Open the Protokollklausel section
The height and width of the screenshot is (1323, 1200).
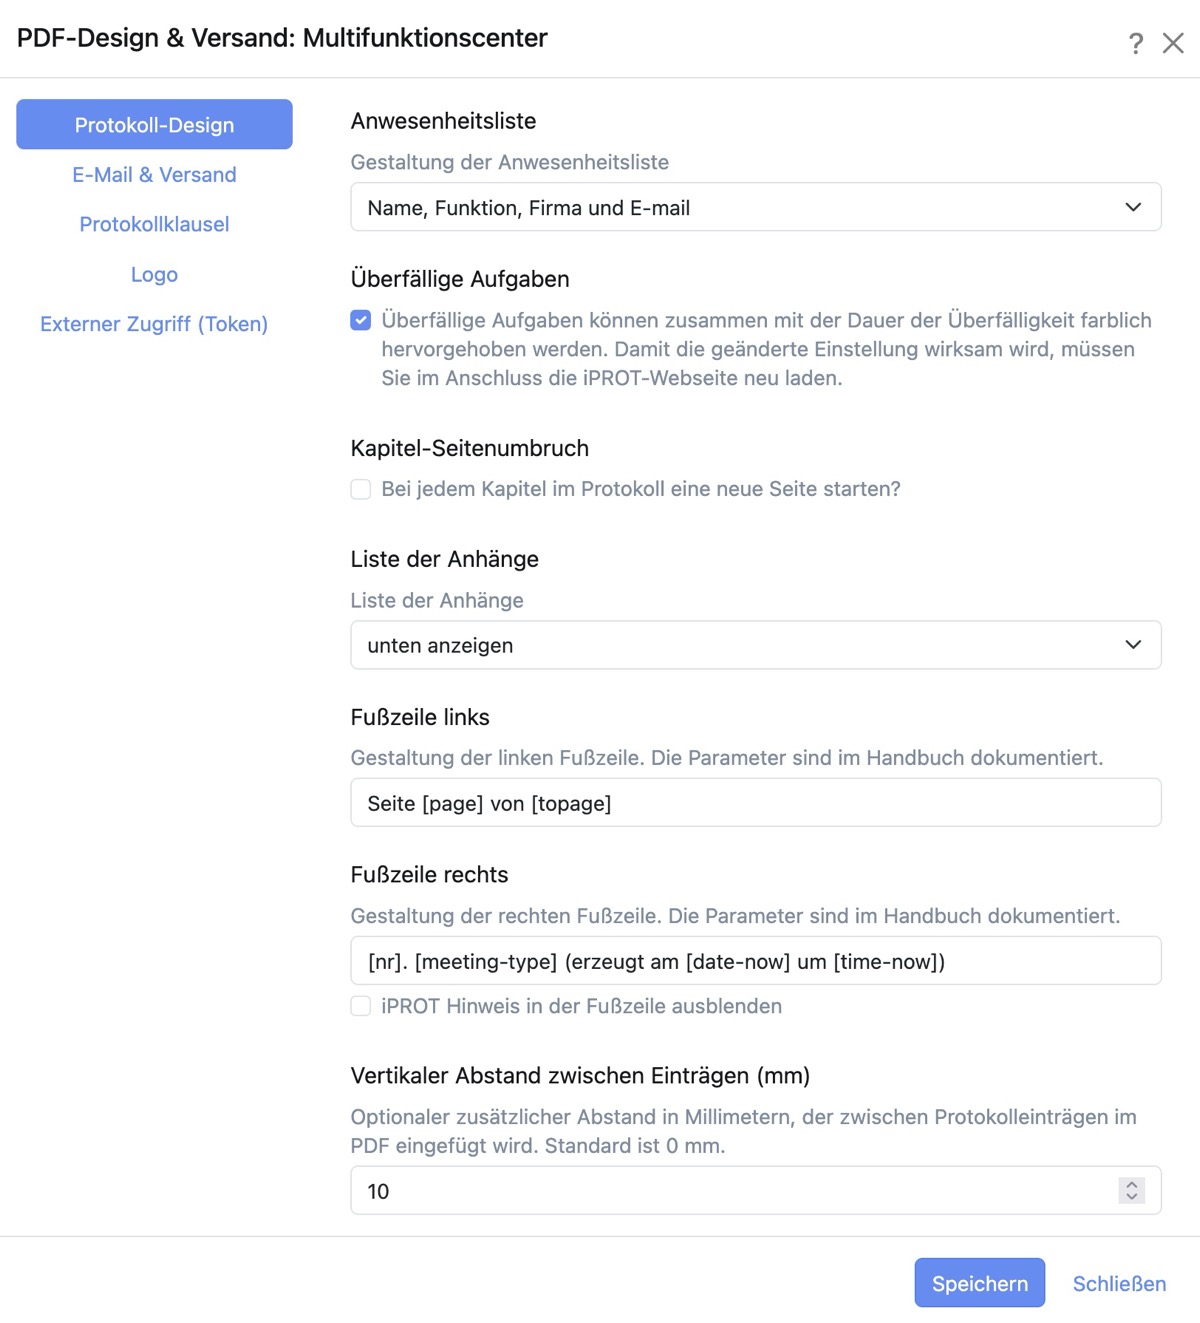tap(154, 224)
